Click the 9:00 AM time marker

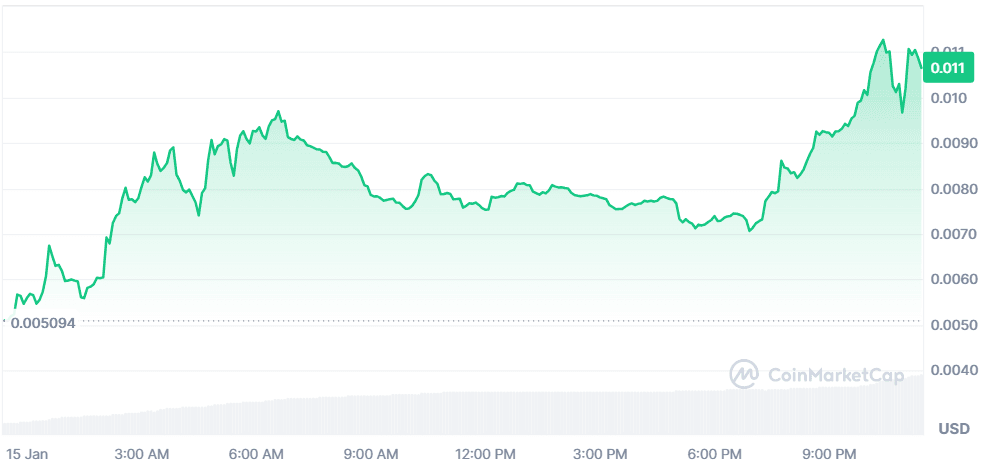point(373,454)
